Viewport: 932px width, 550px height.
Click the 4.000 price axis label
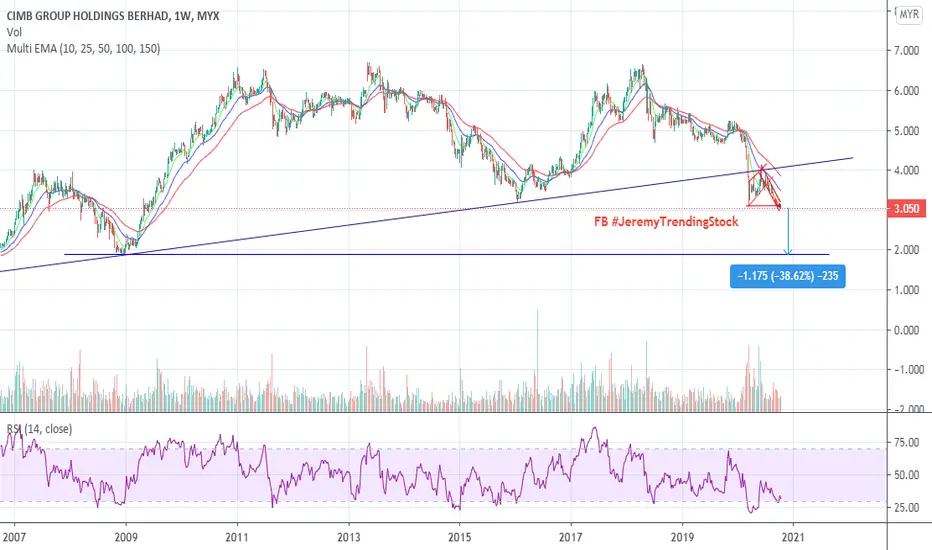point(906,171)
